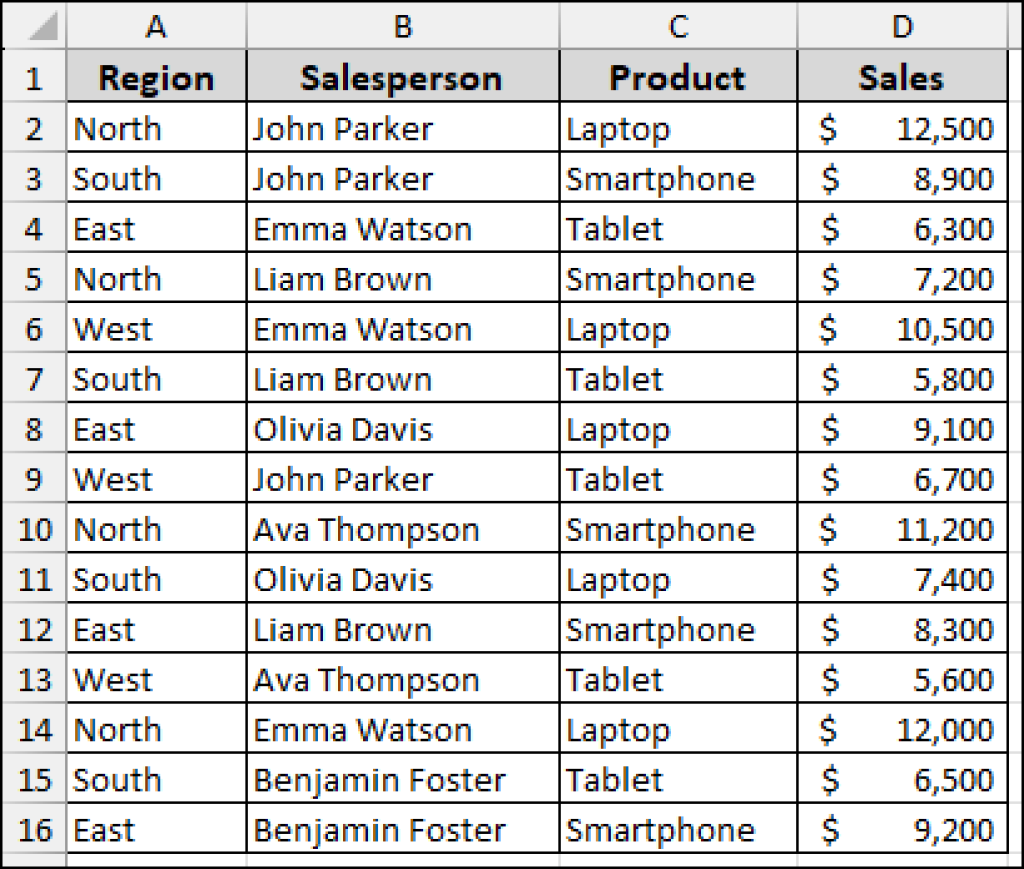This screenshot has height=869, width=1024.
Task: Select the Benjamin Foster cell in row 15
Action: tap(401, 779)
